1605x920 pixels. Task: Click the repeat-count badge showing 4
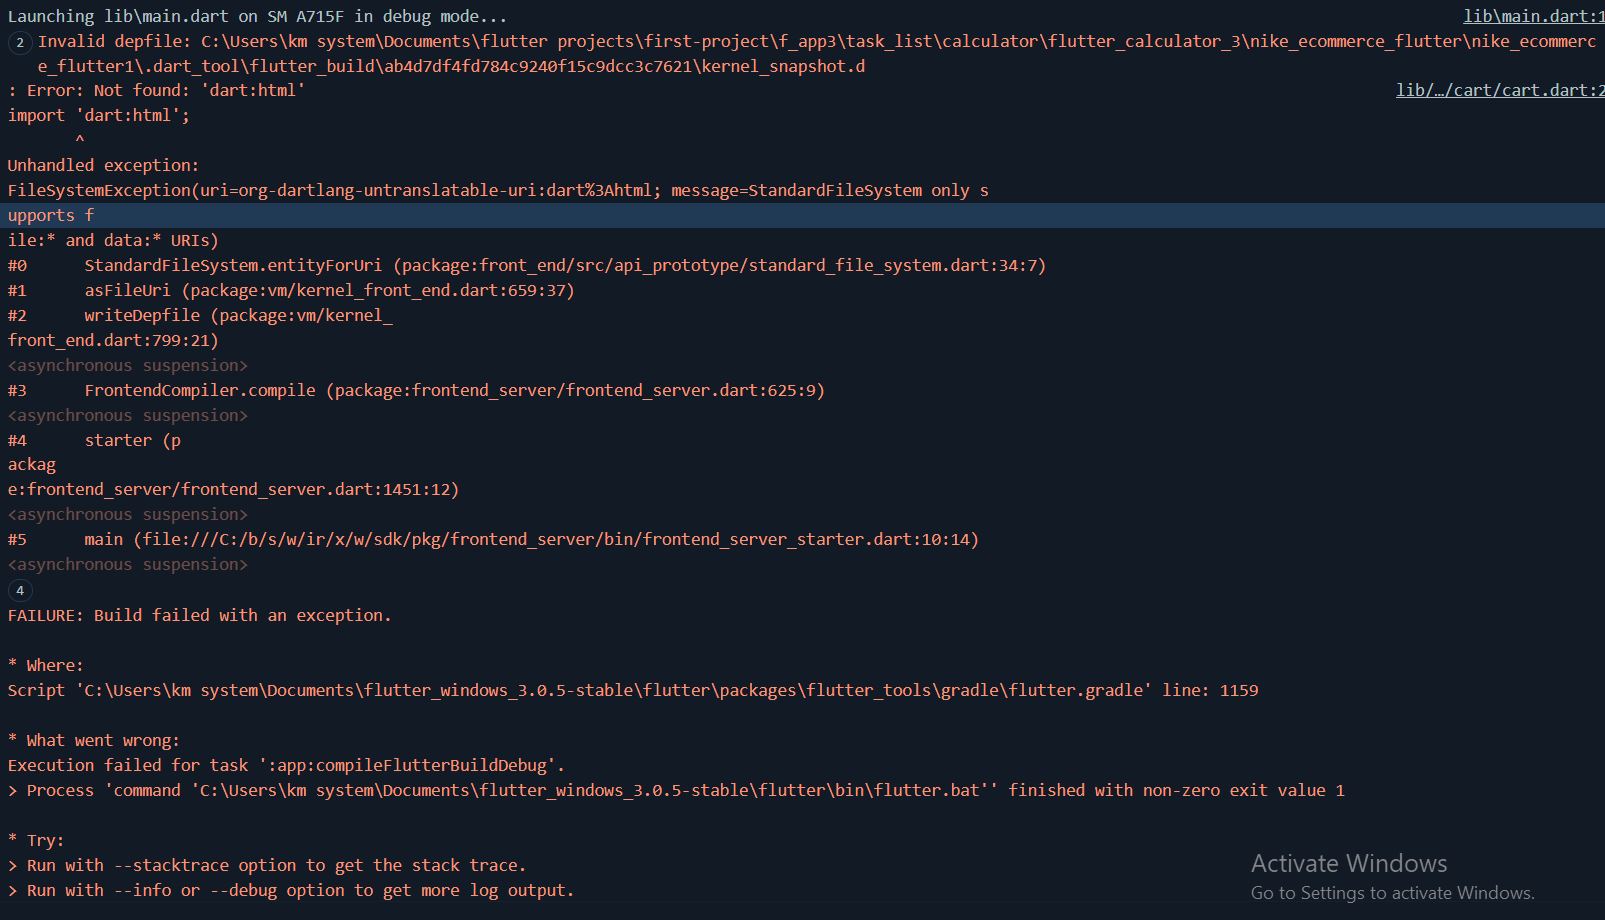(x=19, y=590)
